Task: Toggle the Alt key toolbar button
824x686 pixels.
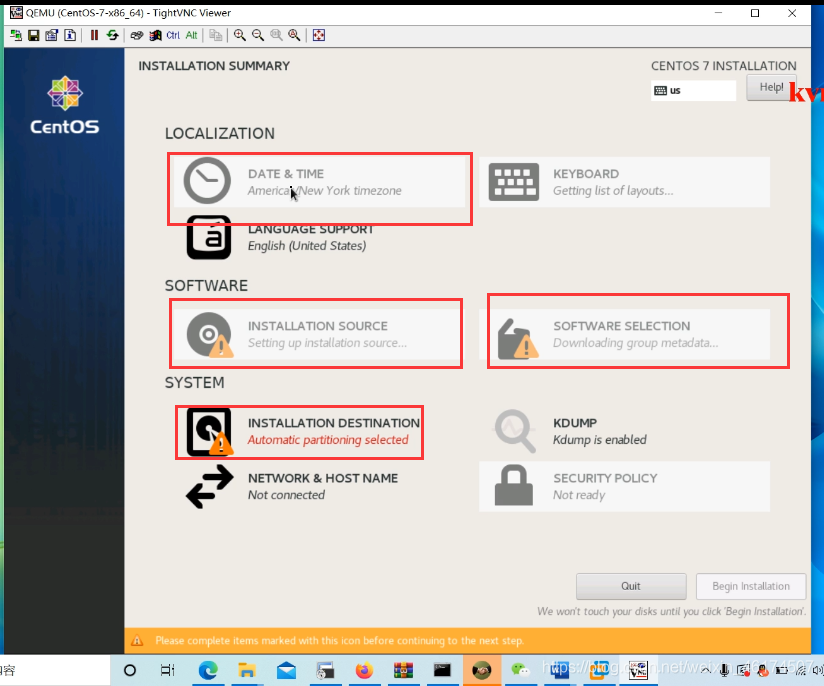Action: (x=191, y=35)
